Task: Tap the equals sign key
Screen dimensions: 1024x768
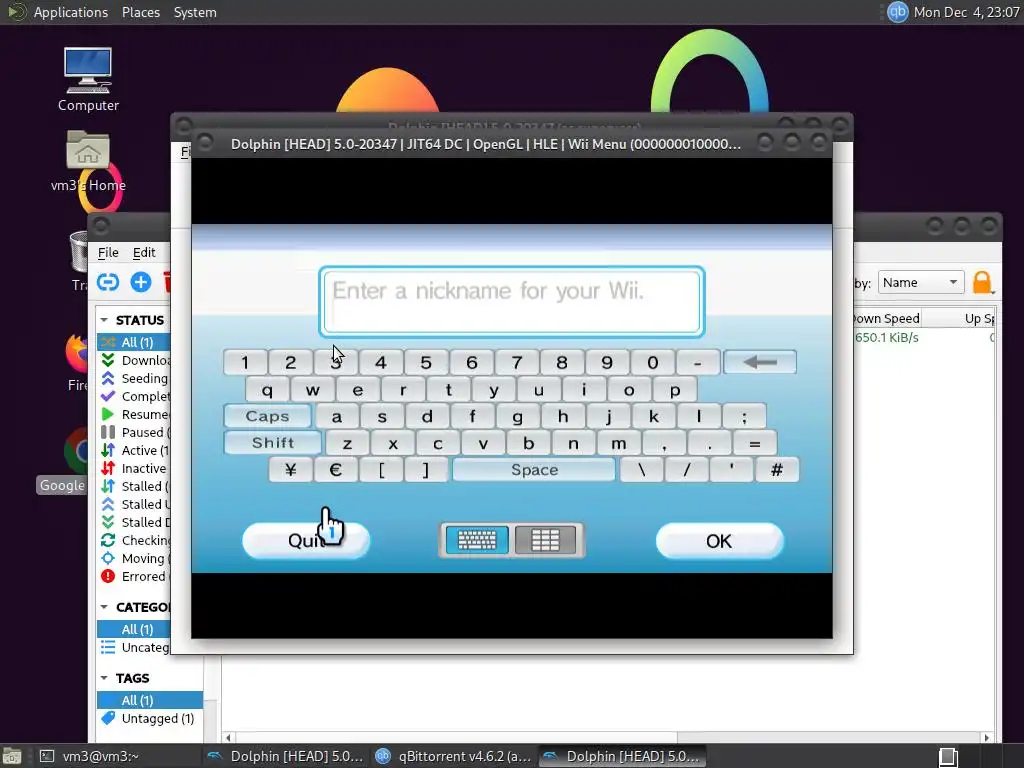Action: click(x=754, y=443)
